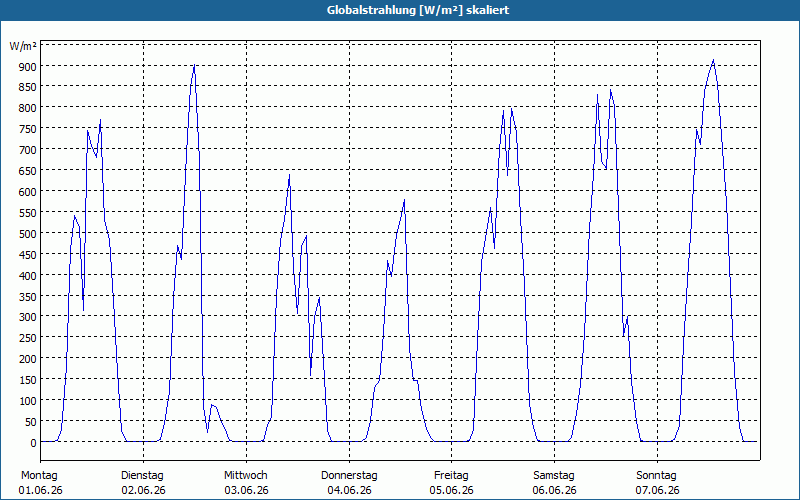Pick the '700' y-axis value

point(28,150)
